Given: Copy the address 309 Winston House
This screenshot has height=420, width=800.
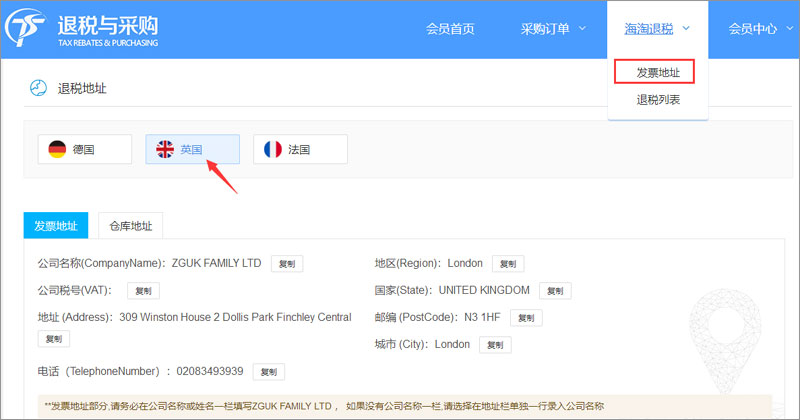Looking at the screenshot, I should (x=53, y=340).
